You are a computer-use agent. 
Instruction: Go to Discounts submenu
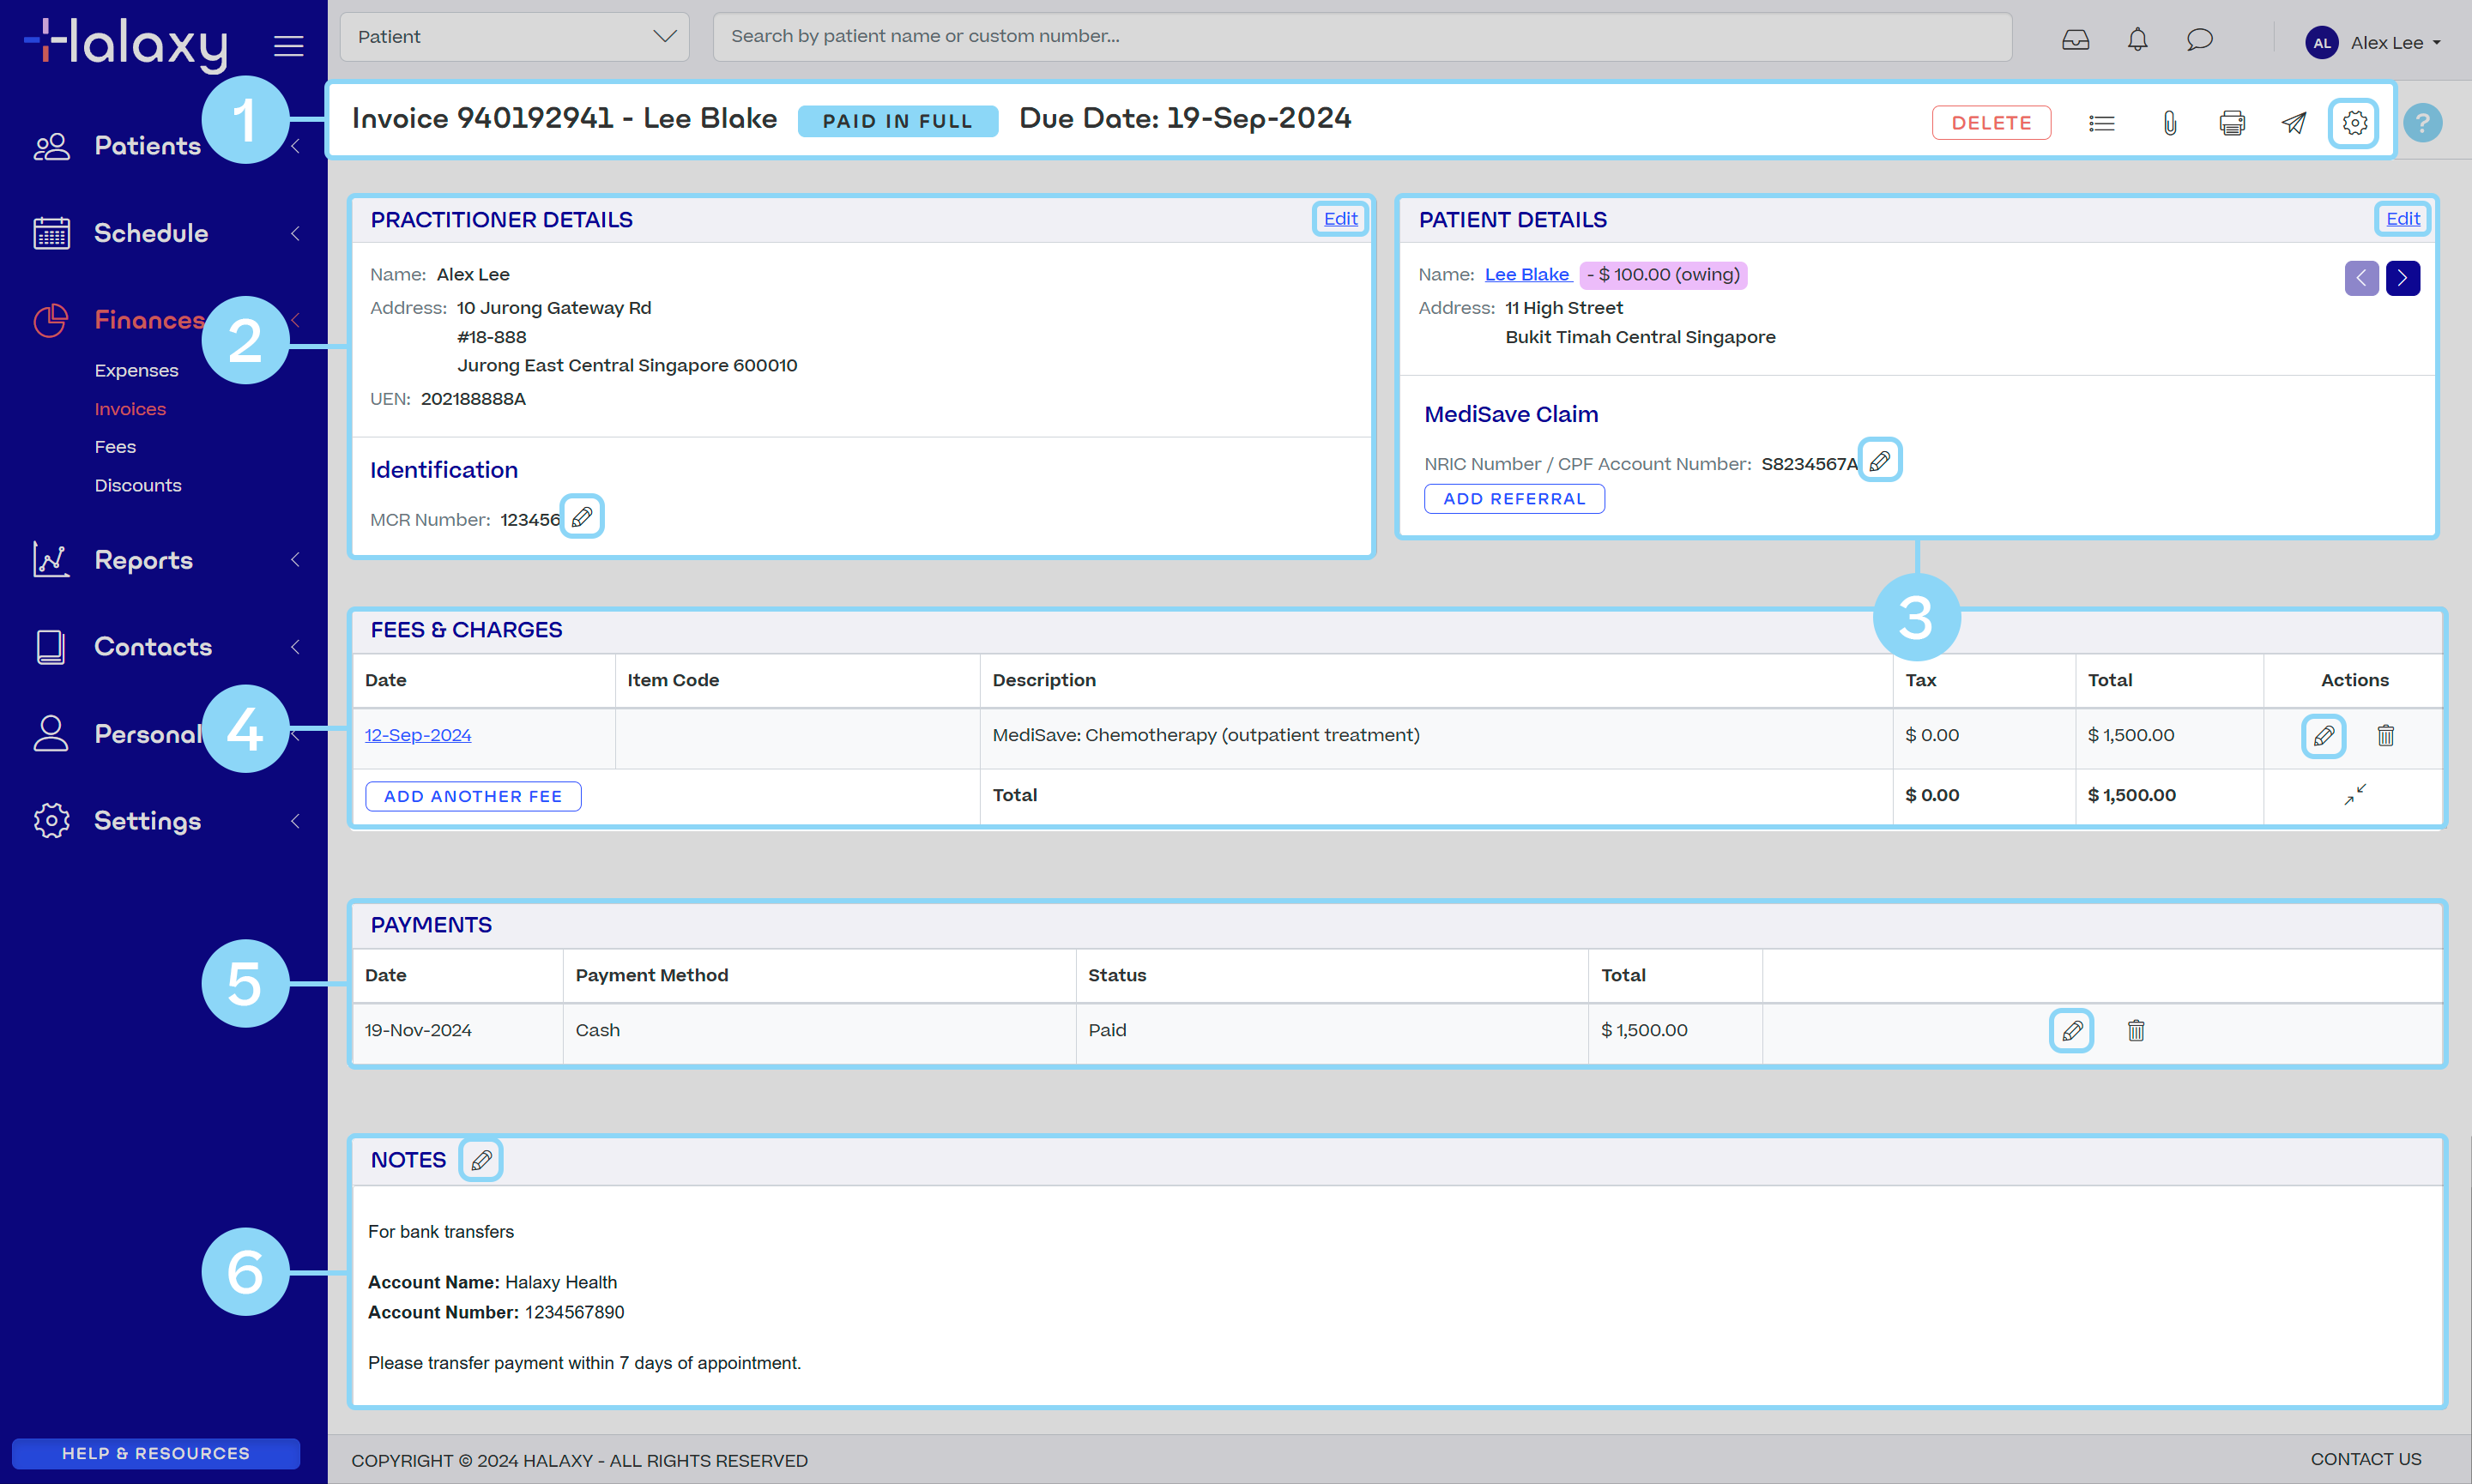138,485
